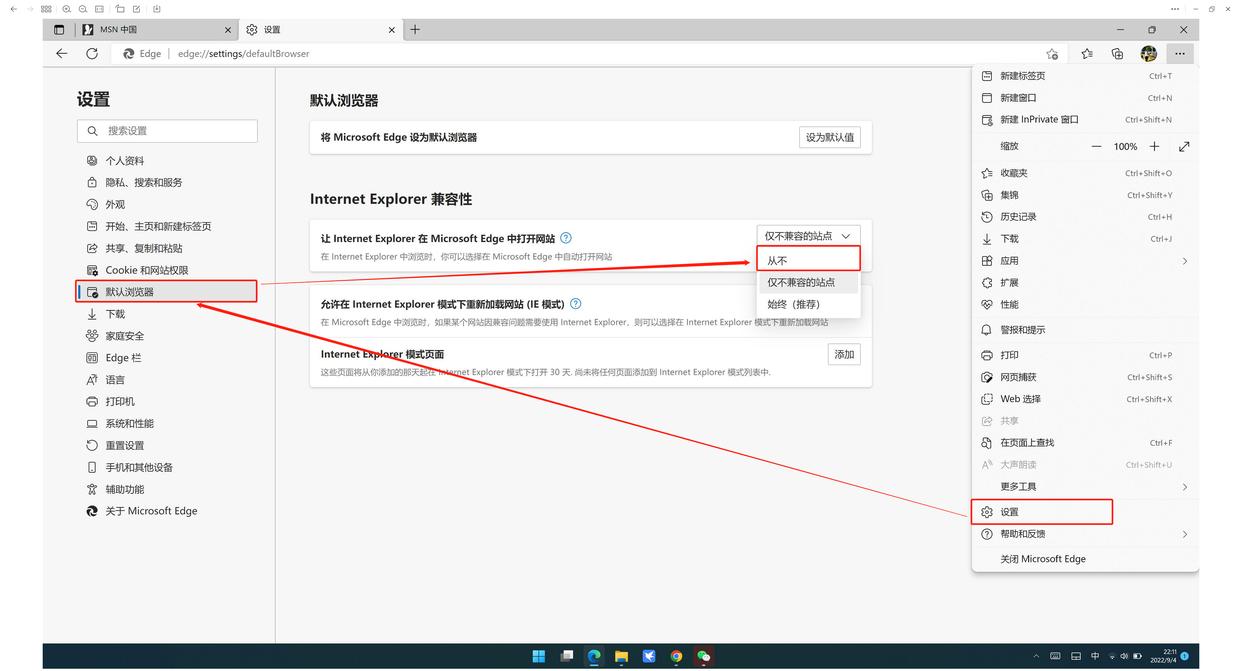Screen dimensions: 1242x671
Task: Open the 仅不兼容的站点 dropdown
Action: tap(808, 235)
